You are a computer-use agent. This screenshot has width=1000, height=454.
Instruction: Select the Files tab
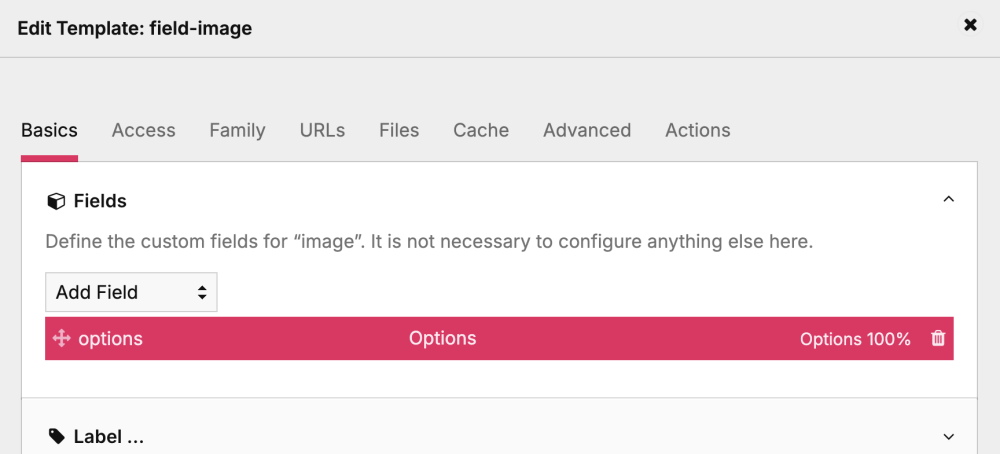pos(399,130)
